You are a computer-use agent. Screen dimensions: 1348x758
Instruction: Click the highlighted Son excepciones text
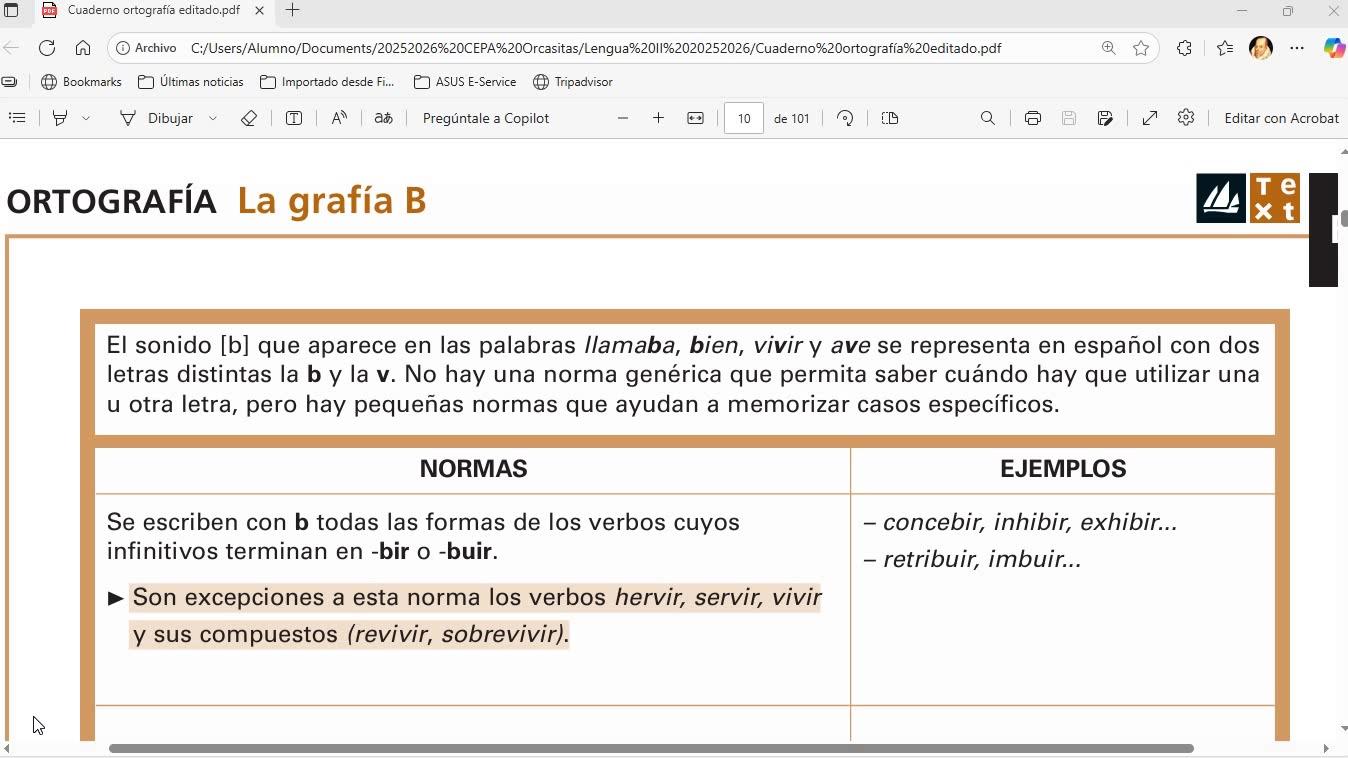pyautogui.click(x=476, y=616)
